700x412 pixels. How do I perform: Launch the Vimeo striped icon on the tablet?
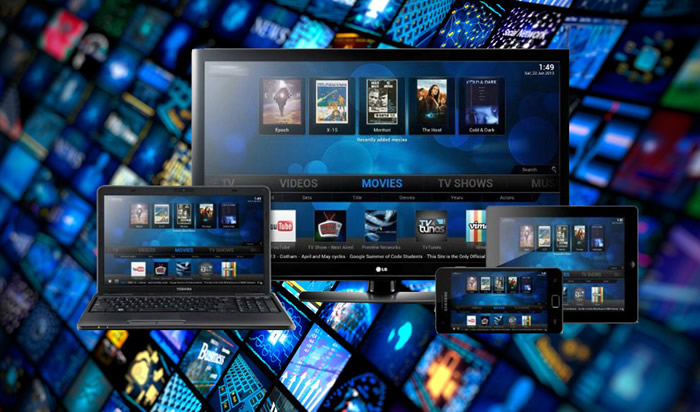[x=597, y=295]
